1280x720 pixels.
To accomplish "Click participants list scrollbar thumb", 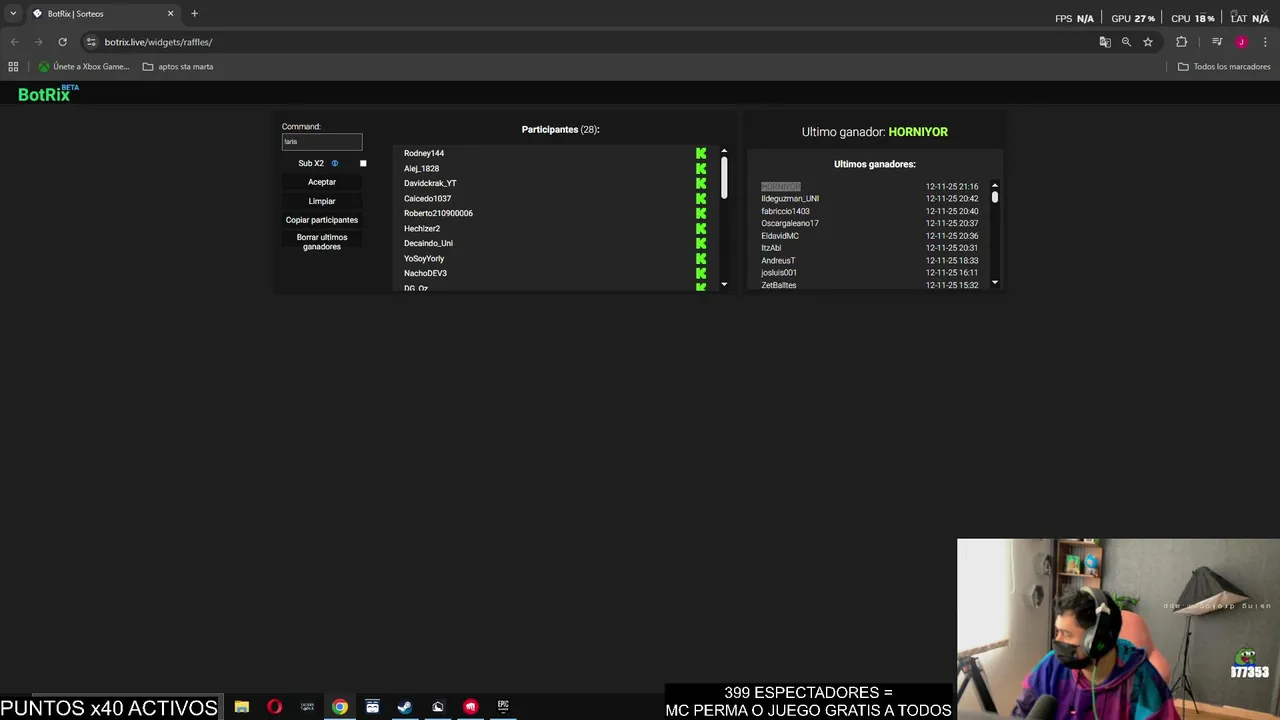I will (x=724, y=178).
